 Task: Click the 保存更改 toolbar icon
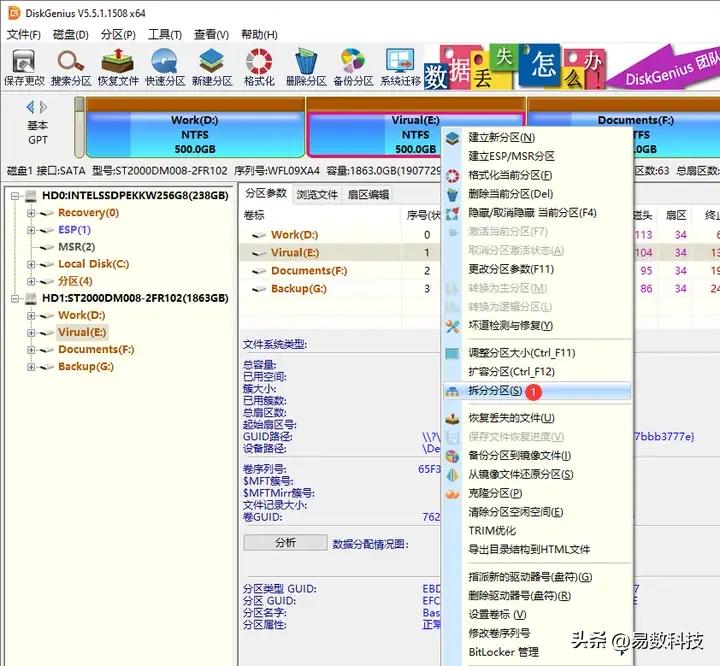pos(24,61)
